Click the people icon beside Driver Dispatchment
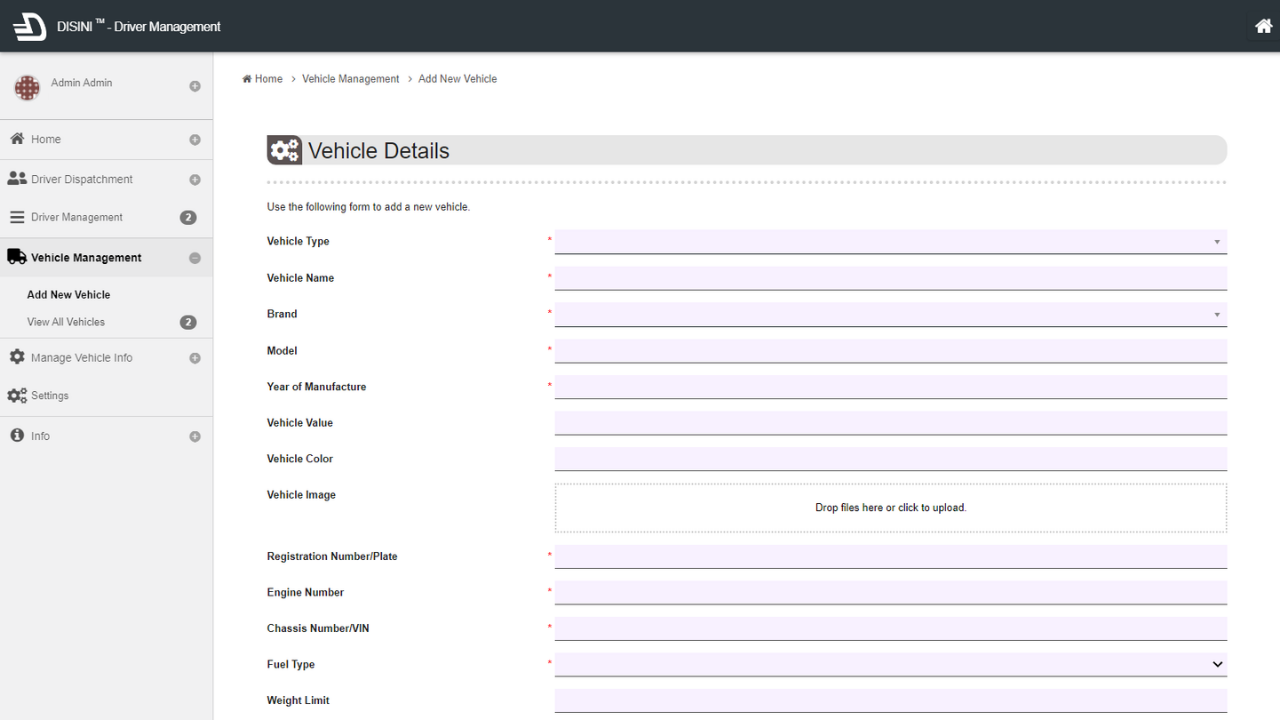 [17, 179]
